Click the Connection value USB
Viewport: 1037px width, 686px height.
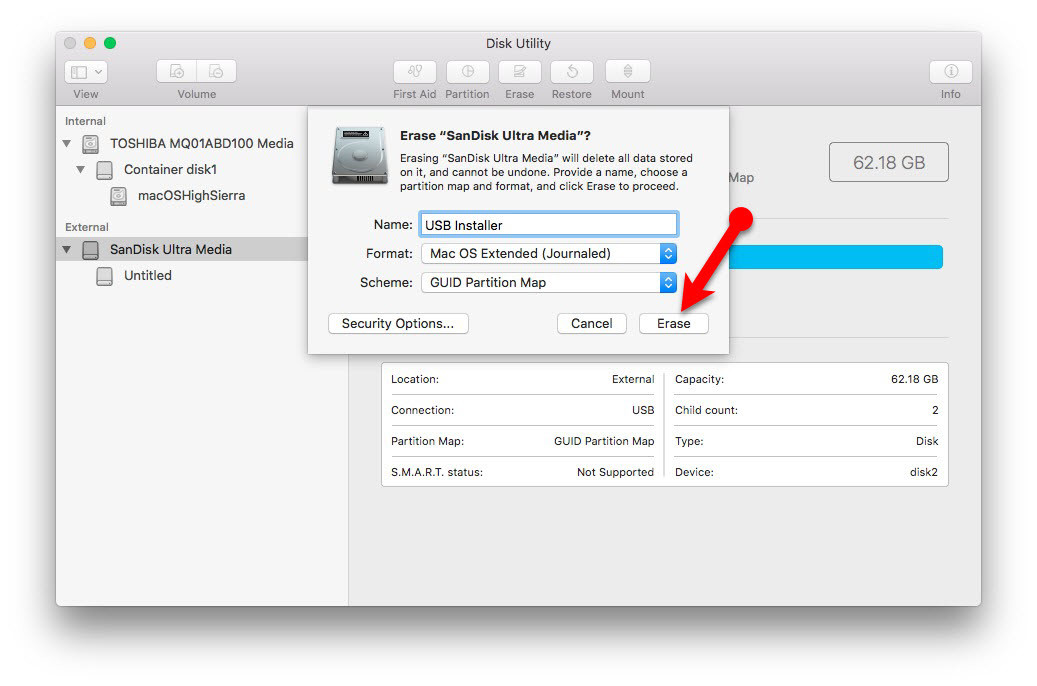pos(643,410)
